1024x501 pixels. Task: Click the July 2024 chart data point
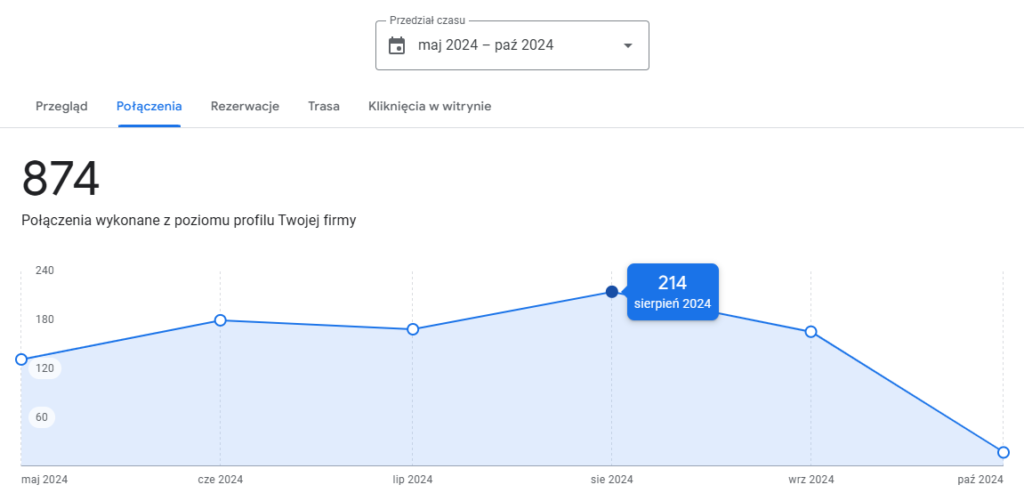click(412, 329)
